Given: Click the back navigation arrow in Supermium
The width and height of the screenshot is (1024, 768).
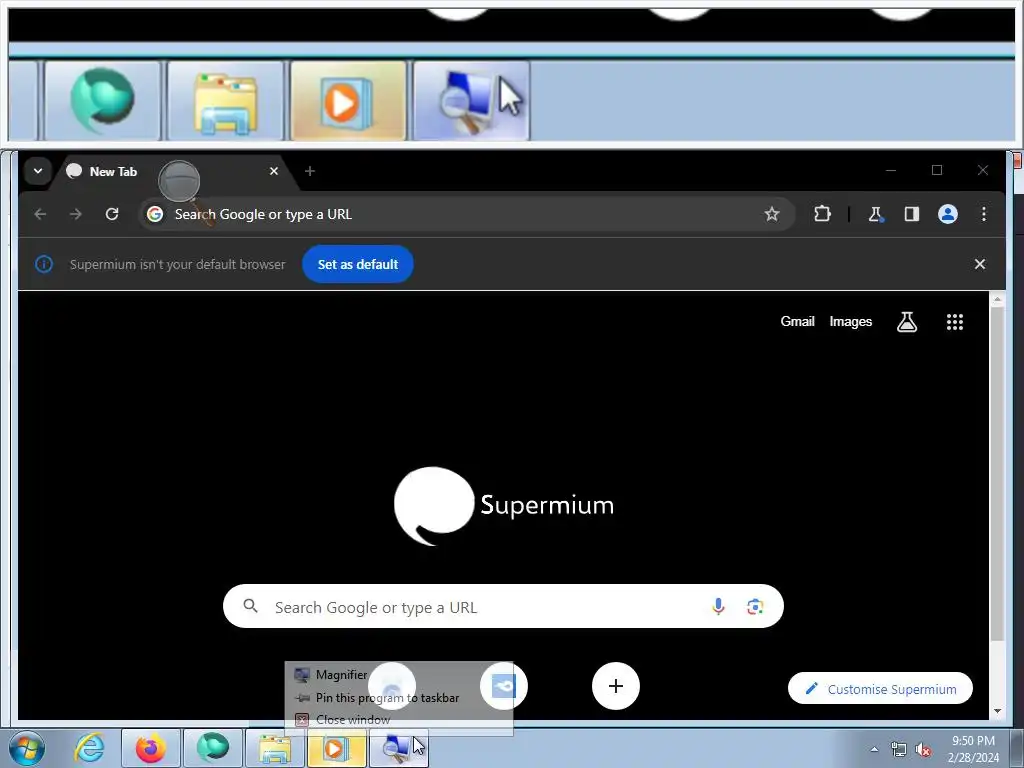Looking at the screenshot, I should pos(40,214).
